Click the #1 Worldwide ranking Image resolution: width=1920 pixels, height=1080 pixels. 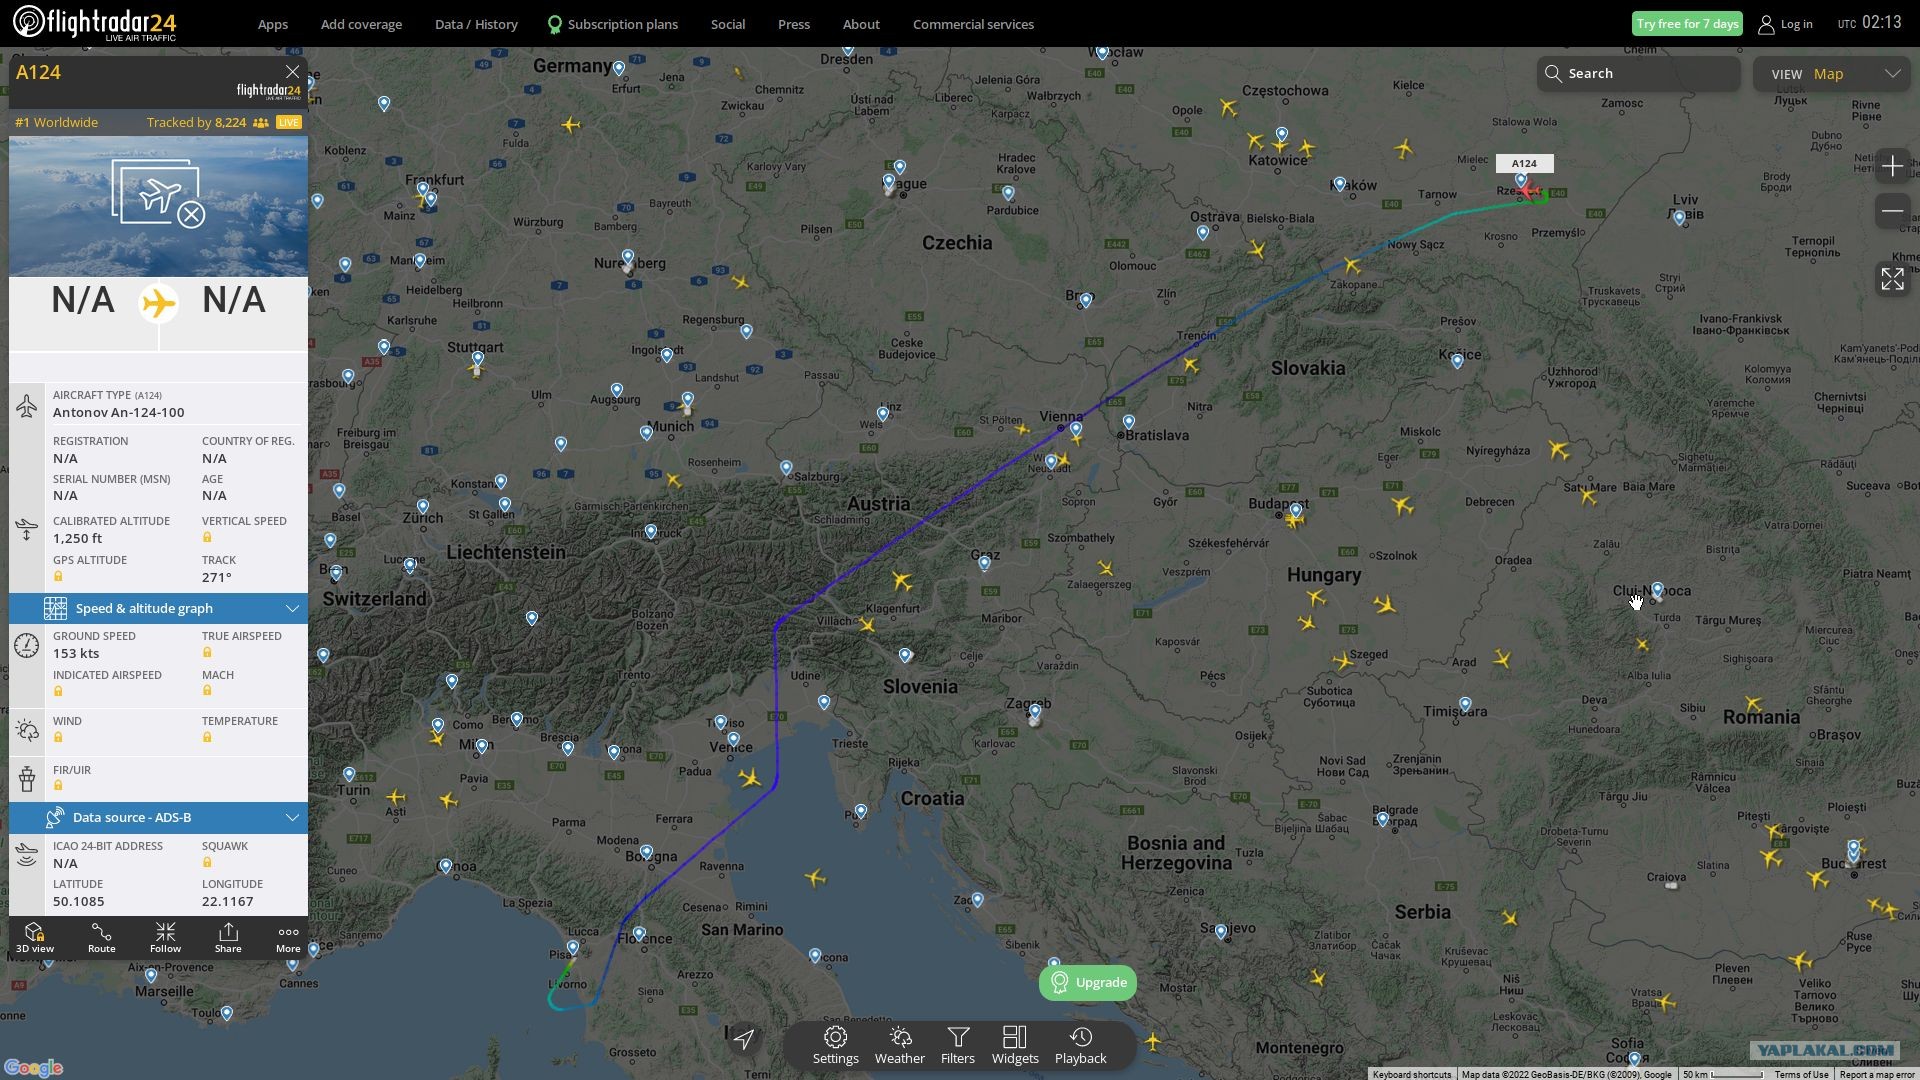click(x=57, y=122)
